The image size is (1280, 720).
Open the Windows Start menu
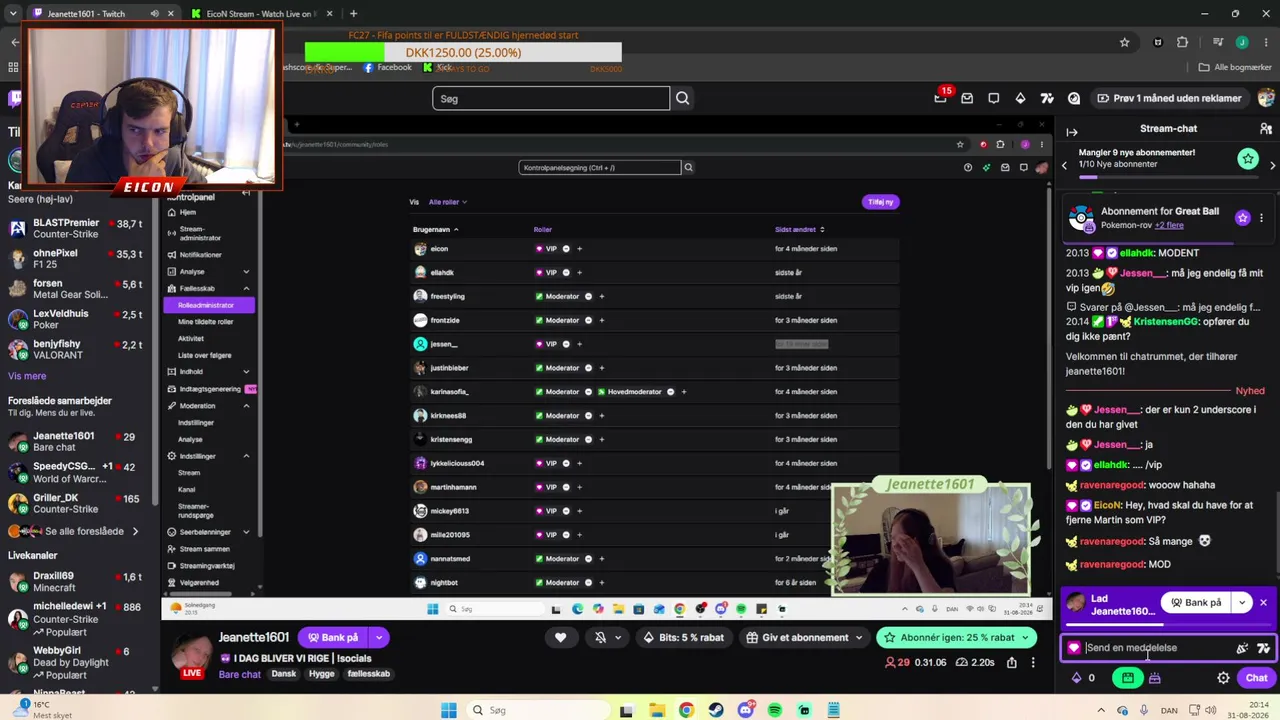449,710
